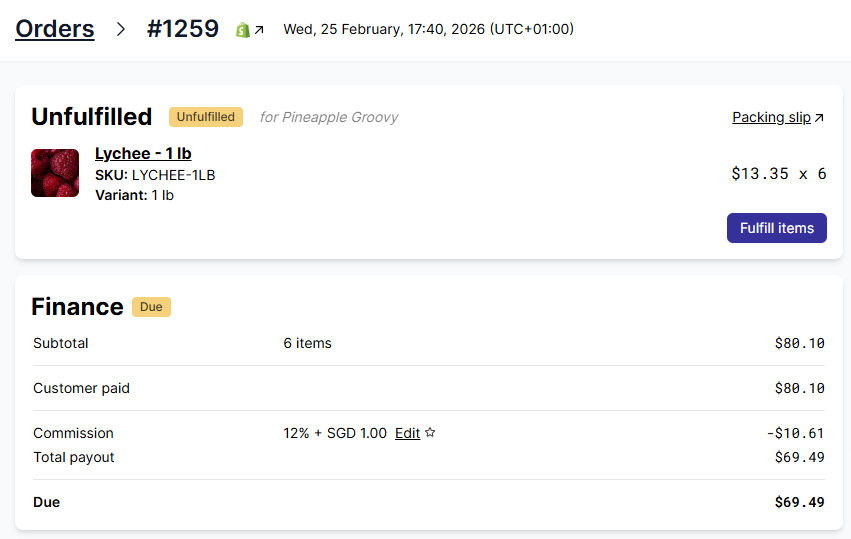Image resolution: width=851 pixels, height=539 pixels.
Task: Open the Lychee - 1 lb product link
Action: click(x=143, y=153)
